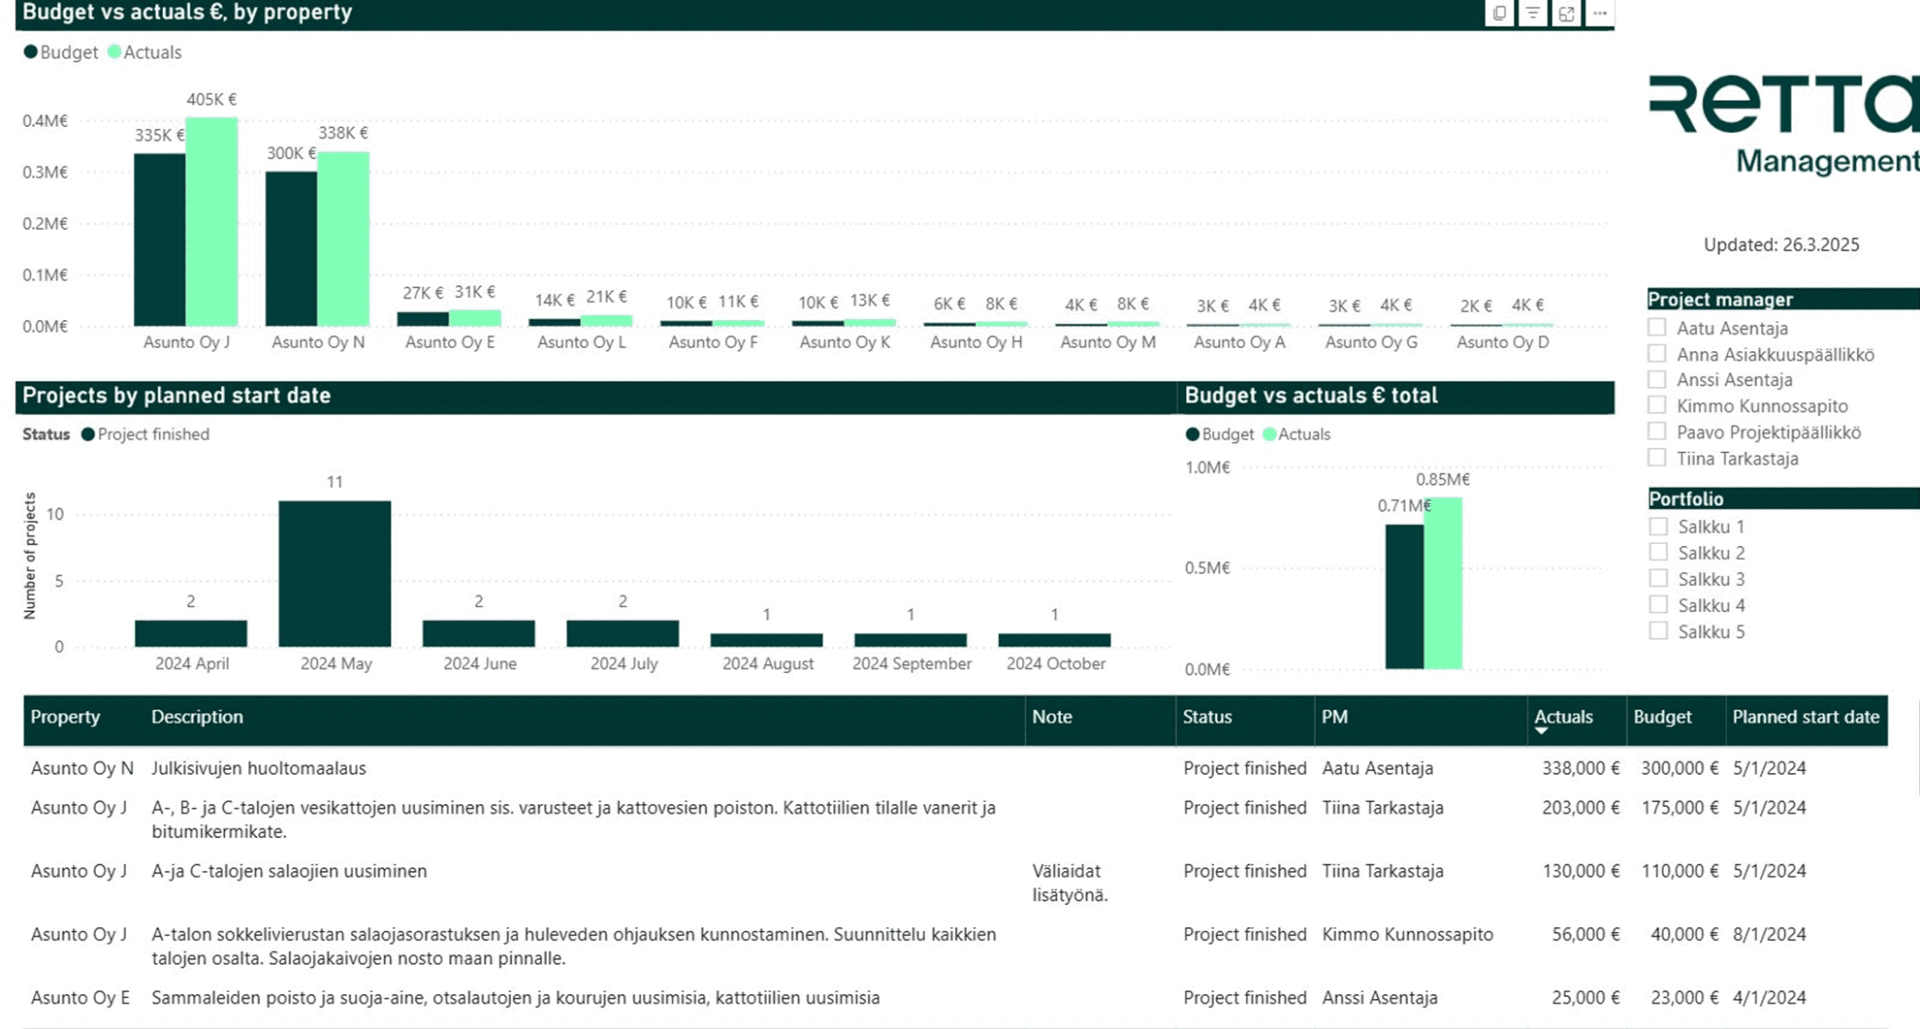Enable the Salkku 3 portfolio filter

[1658, 578]
